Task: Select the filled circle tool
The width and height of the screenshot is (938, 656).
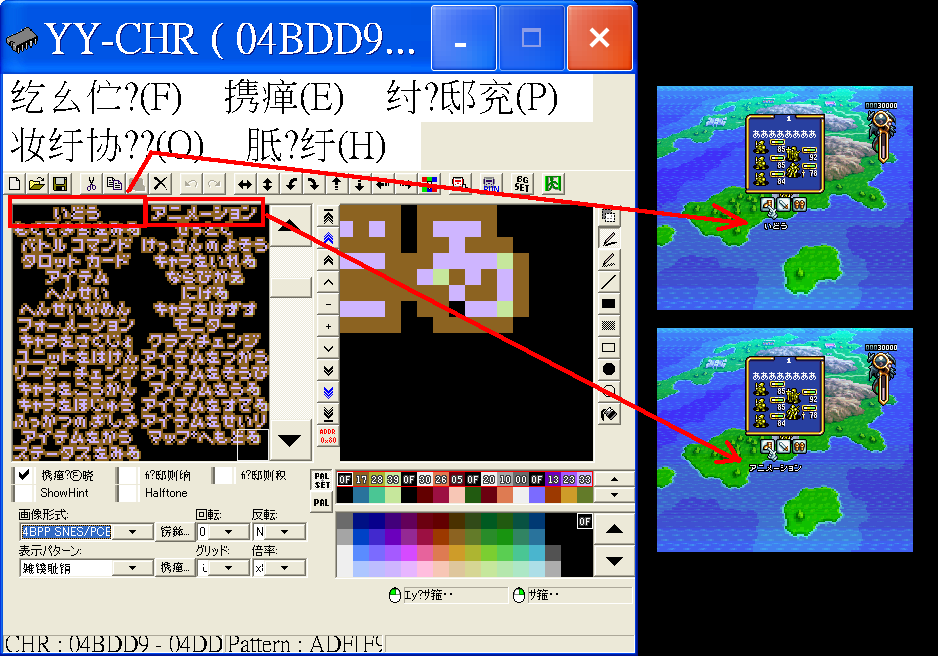Action: [x=608, y=369]
